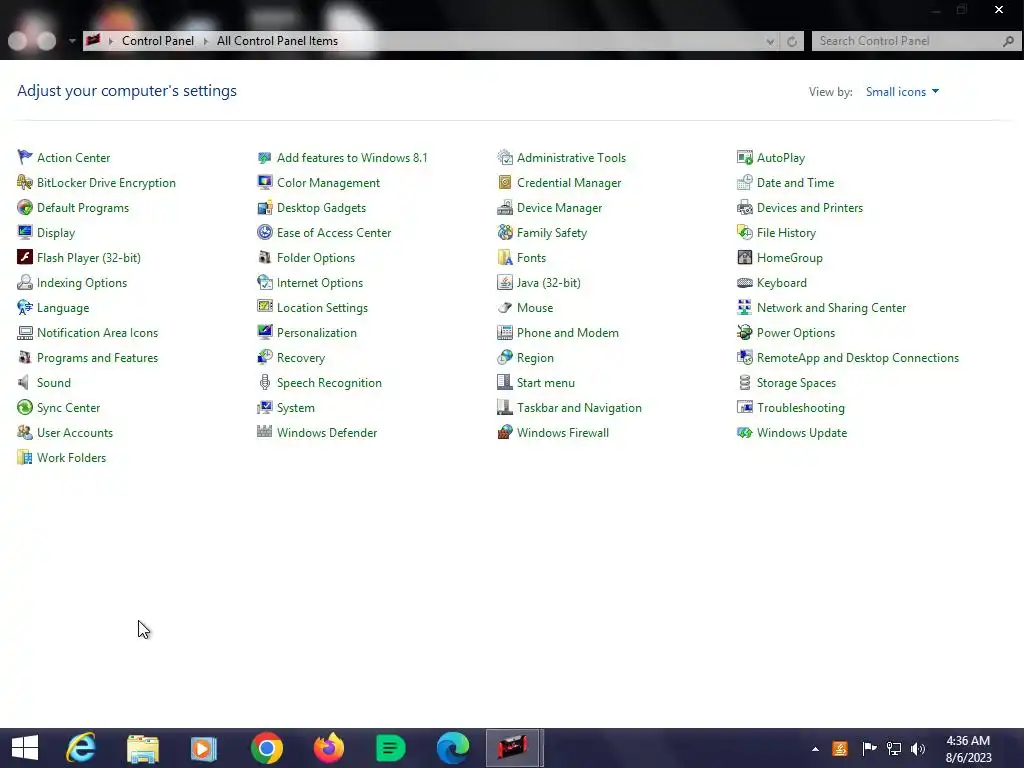Open Google Chrome from the taskbar

pyautogui.click(x=266, y=748)
